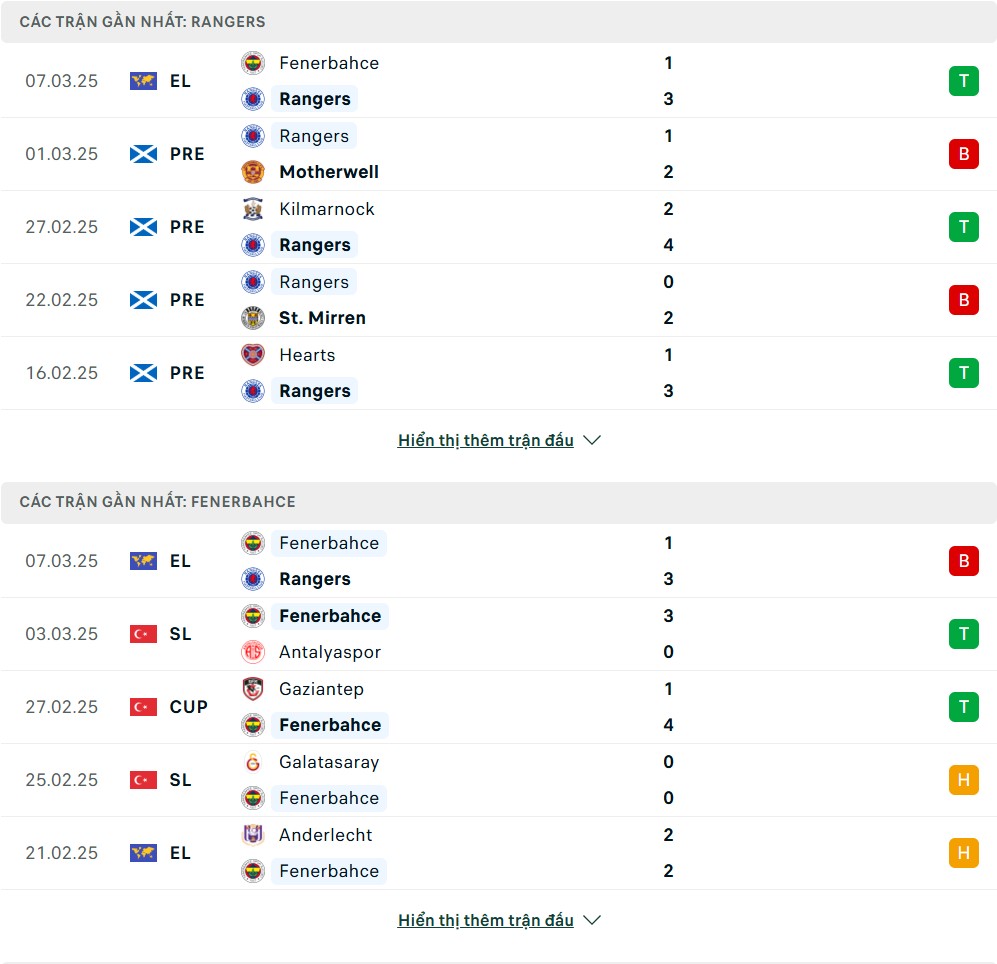997x964 pixels.
Task: Click the Hearts club crest icon
Action: [x=253, y=355]
